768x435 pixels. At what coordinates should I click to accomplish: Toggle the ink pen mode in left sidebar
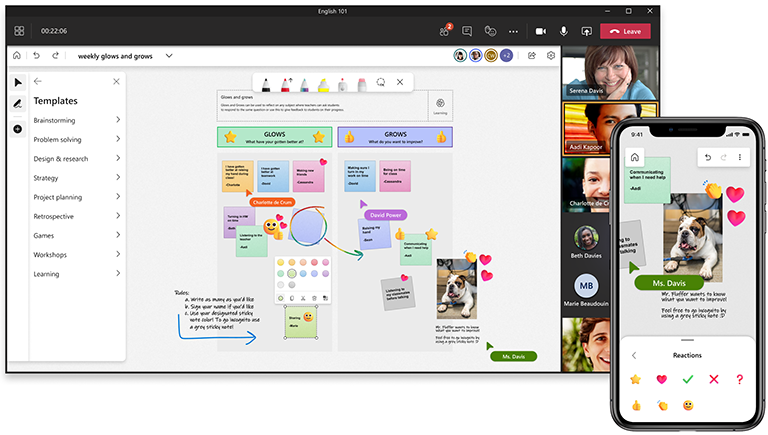click(x=17, y=104)
